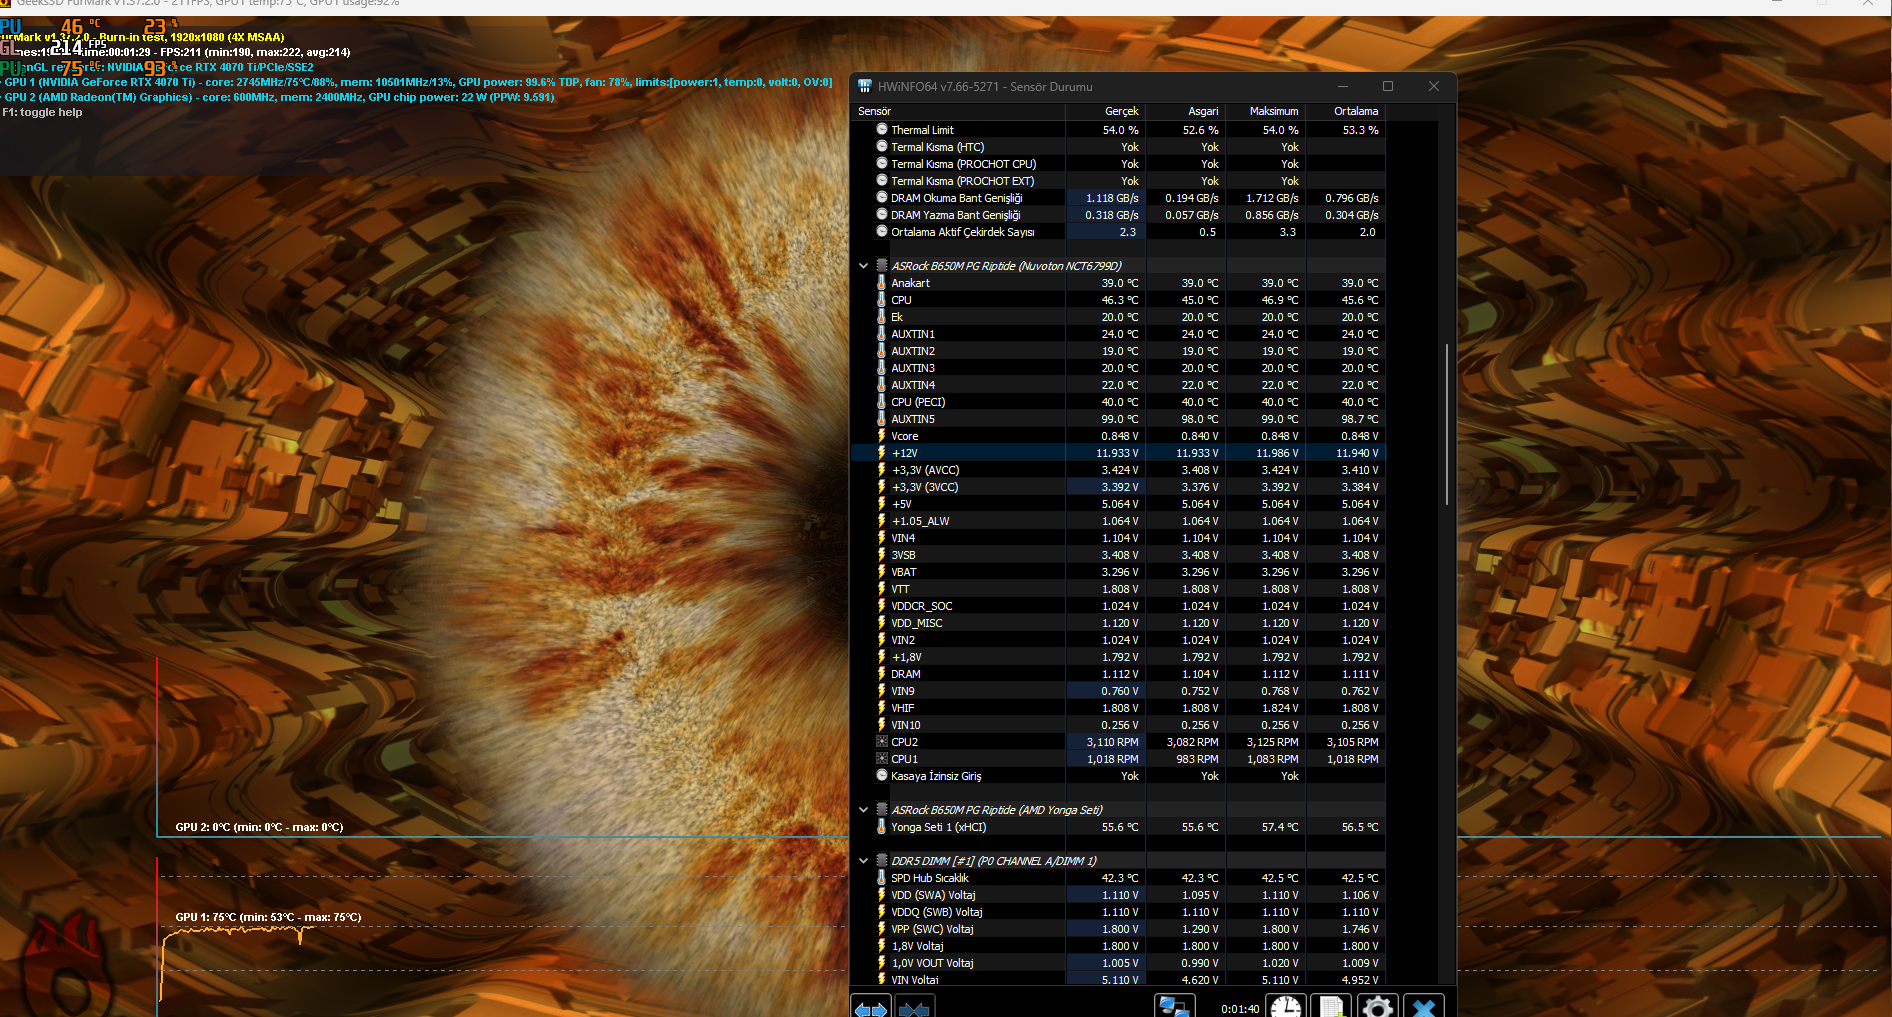Viewport: 1892px width, 1017px height.
Task: Click the chip icon of DDR5 DIMM group
Action: pyautogui.click(x=881, y=861)
